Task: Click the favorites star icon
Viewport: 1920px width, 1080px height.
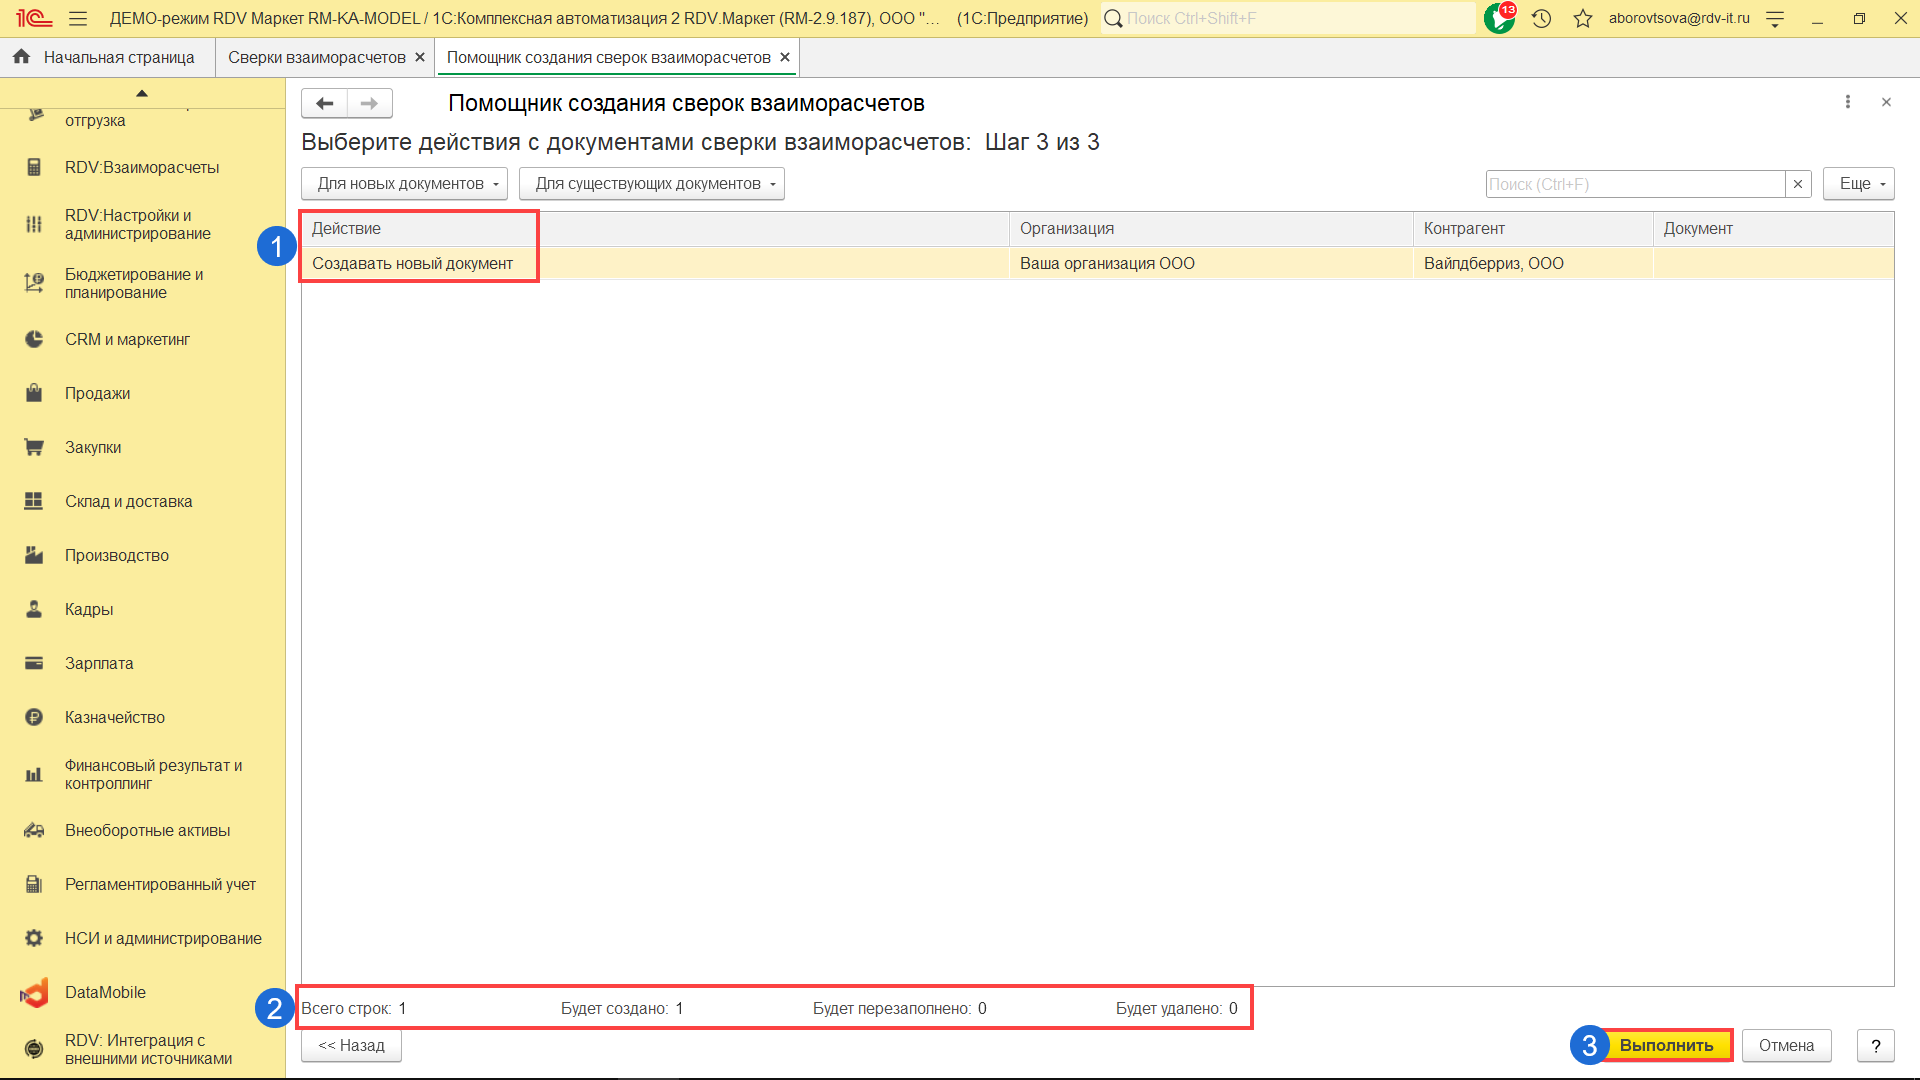Action: [x=1582, y=18]
